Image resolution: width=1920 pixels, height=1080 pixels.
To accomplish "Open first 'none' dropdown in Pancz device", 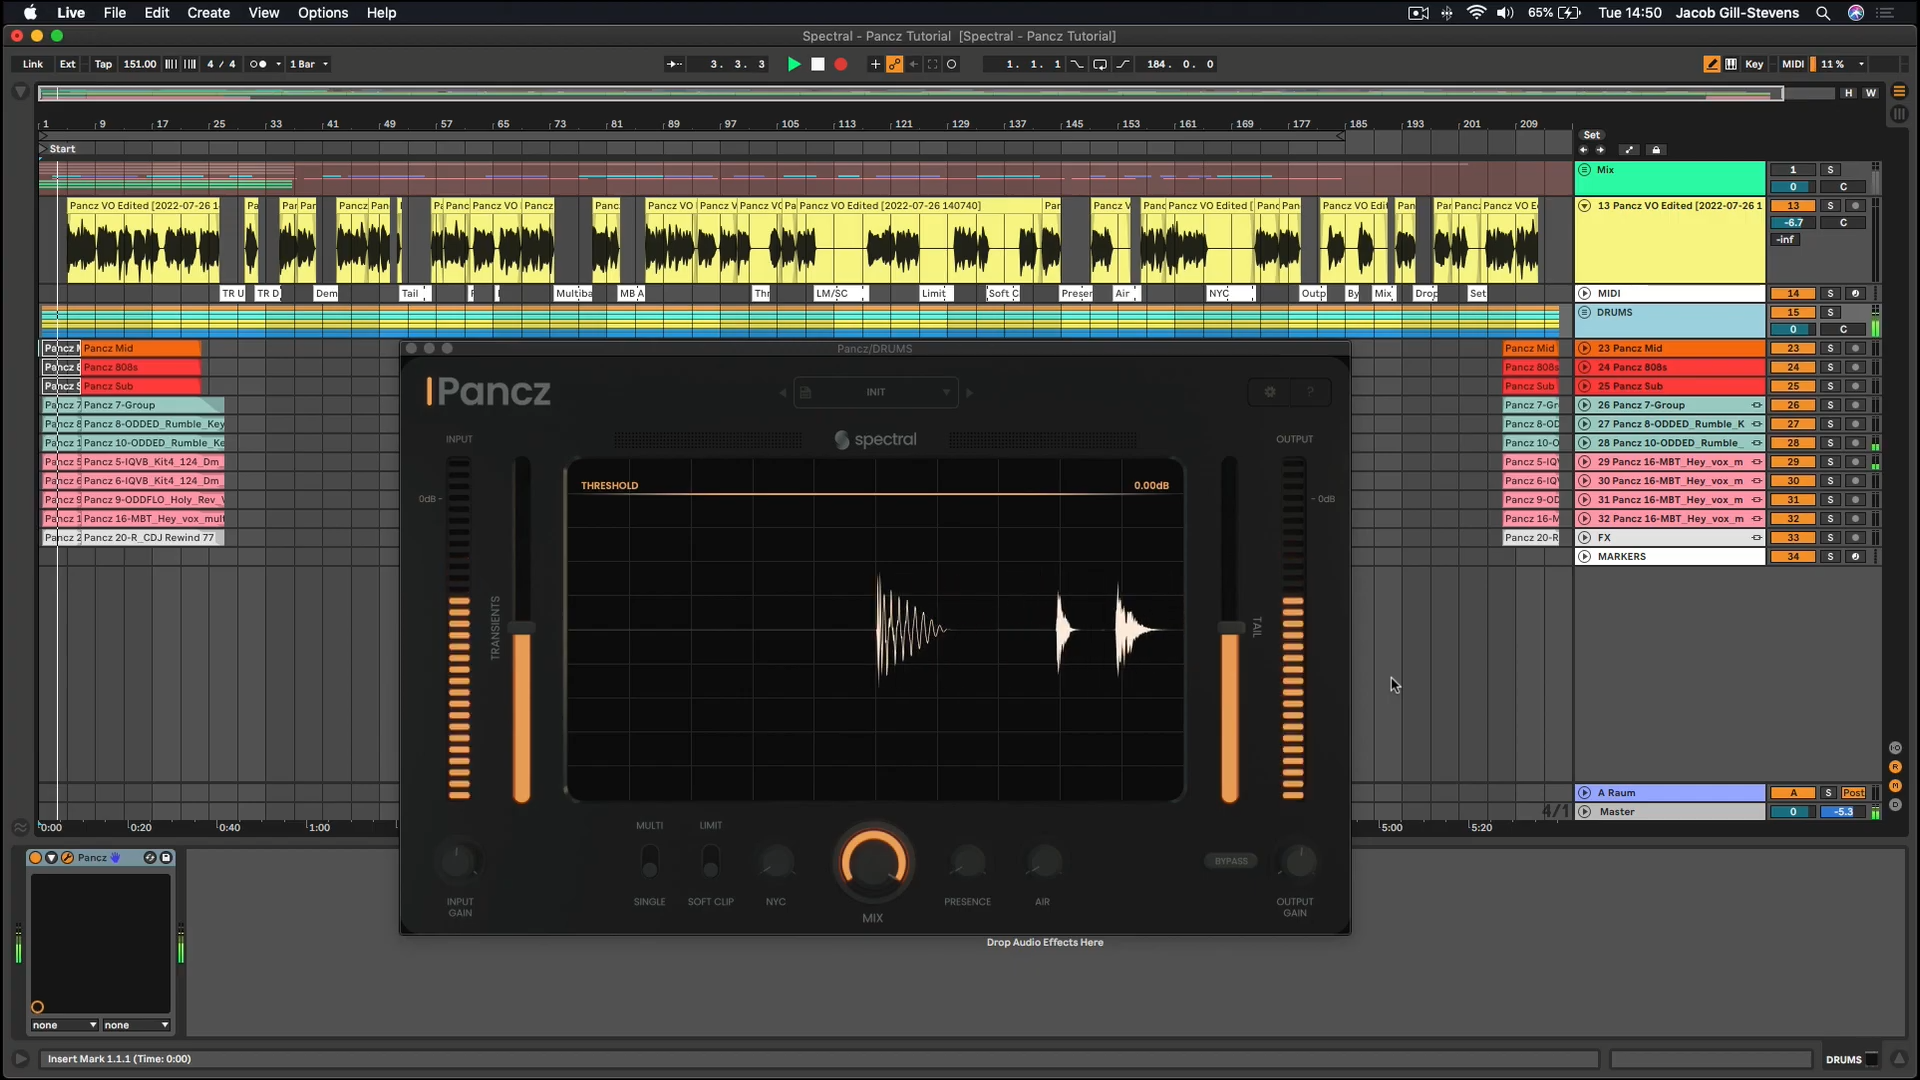I will pyautogui.click(x=64, y=1025).
